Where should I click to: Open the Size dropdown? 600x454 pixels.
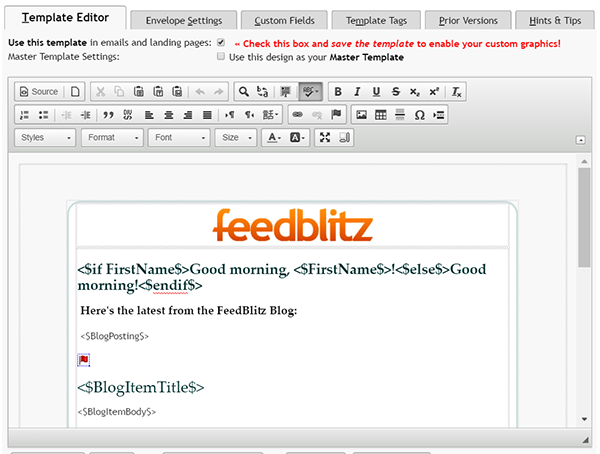(236, 138)
